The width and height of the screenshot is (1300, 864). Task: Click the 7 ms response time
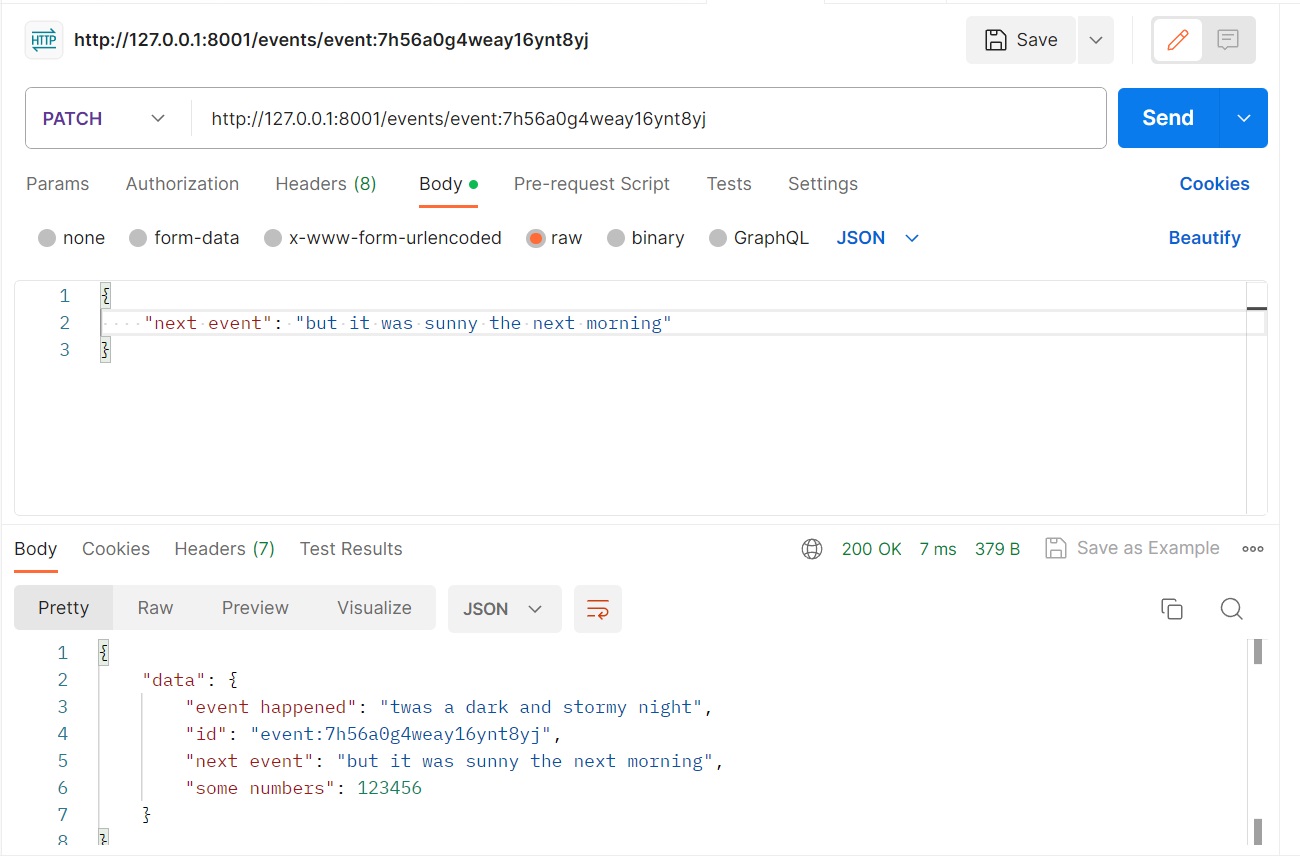click(938, 549)
